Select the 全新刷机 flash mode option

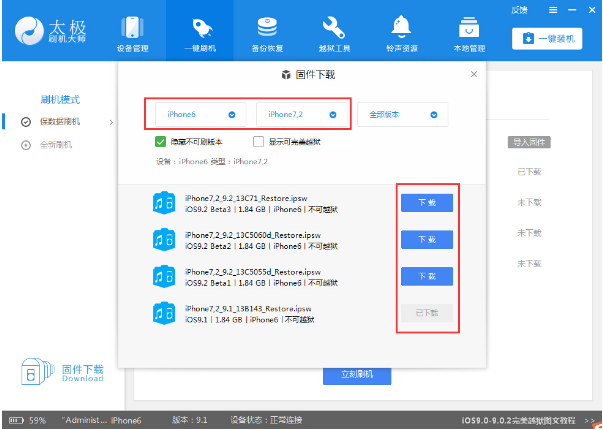[56, 145]
